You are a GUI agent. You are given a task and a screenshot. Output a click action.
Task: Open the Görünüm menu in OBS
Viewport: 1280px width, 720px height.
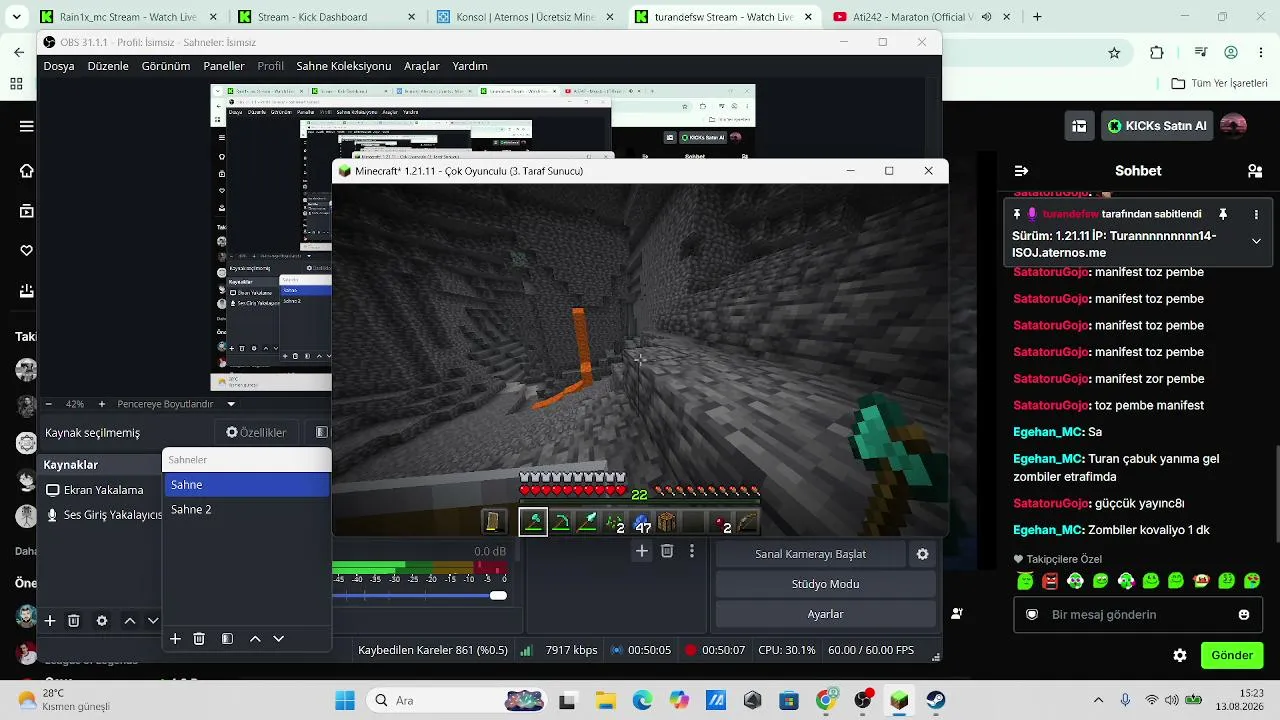166,66
